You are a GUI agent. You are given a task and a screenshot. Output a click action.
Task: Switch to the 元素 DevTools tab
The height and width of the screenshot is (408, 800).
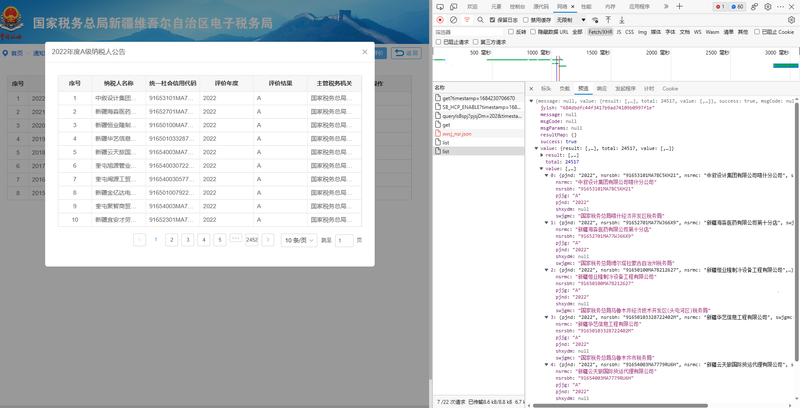[x=496, y=7]
